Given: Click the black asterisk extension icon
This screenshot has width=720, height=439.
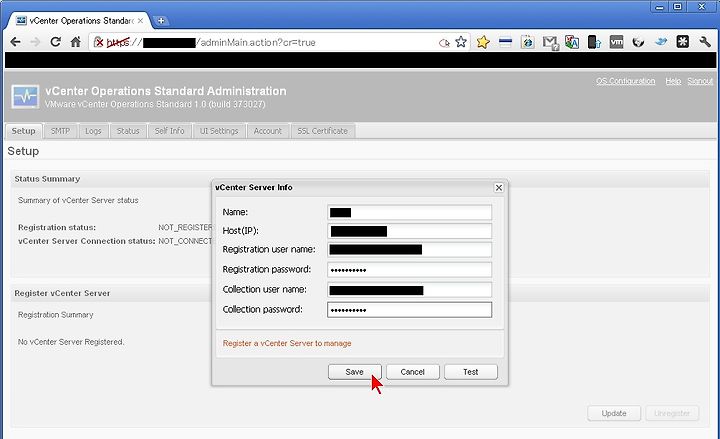Looking at the screenshot, I should pyautogui.click(x=683, y=42).
